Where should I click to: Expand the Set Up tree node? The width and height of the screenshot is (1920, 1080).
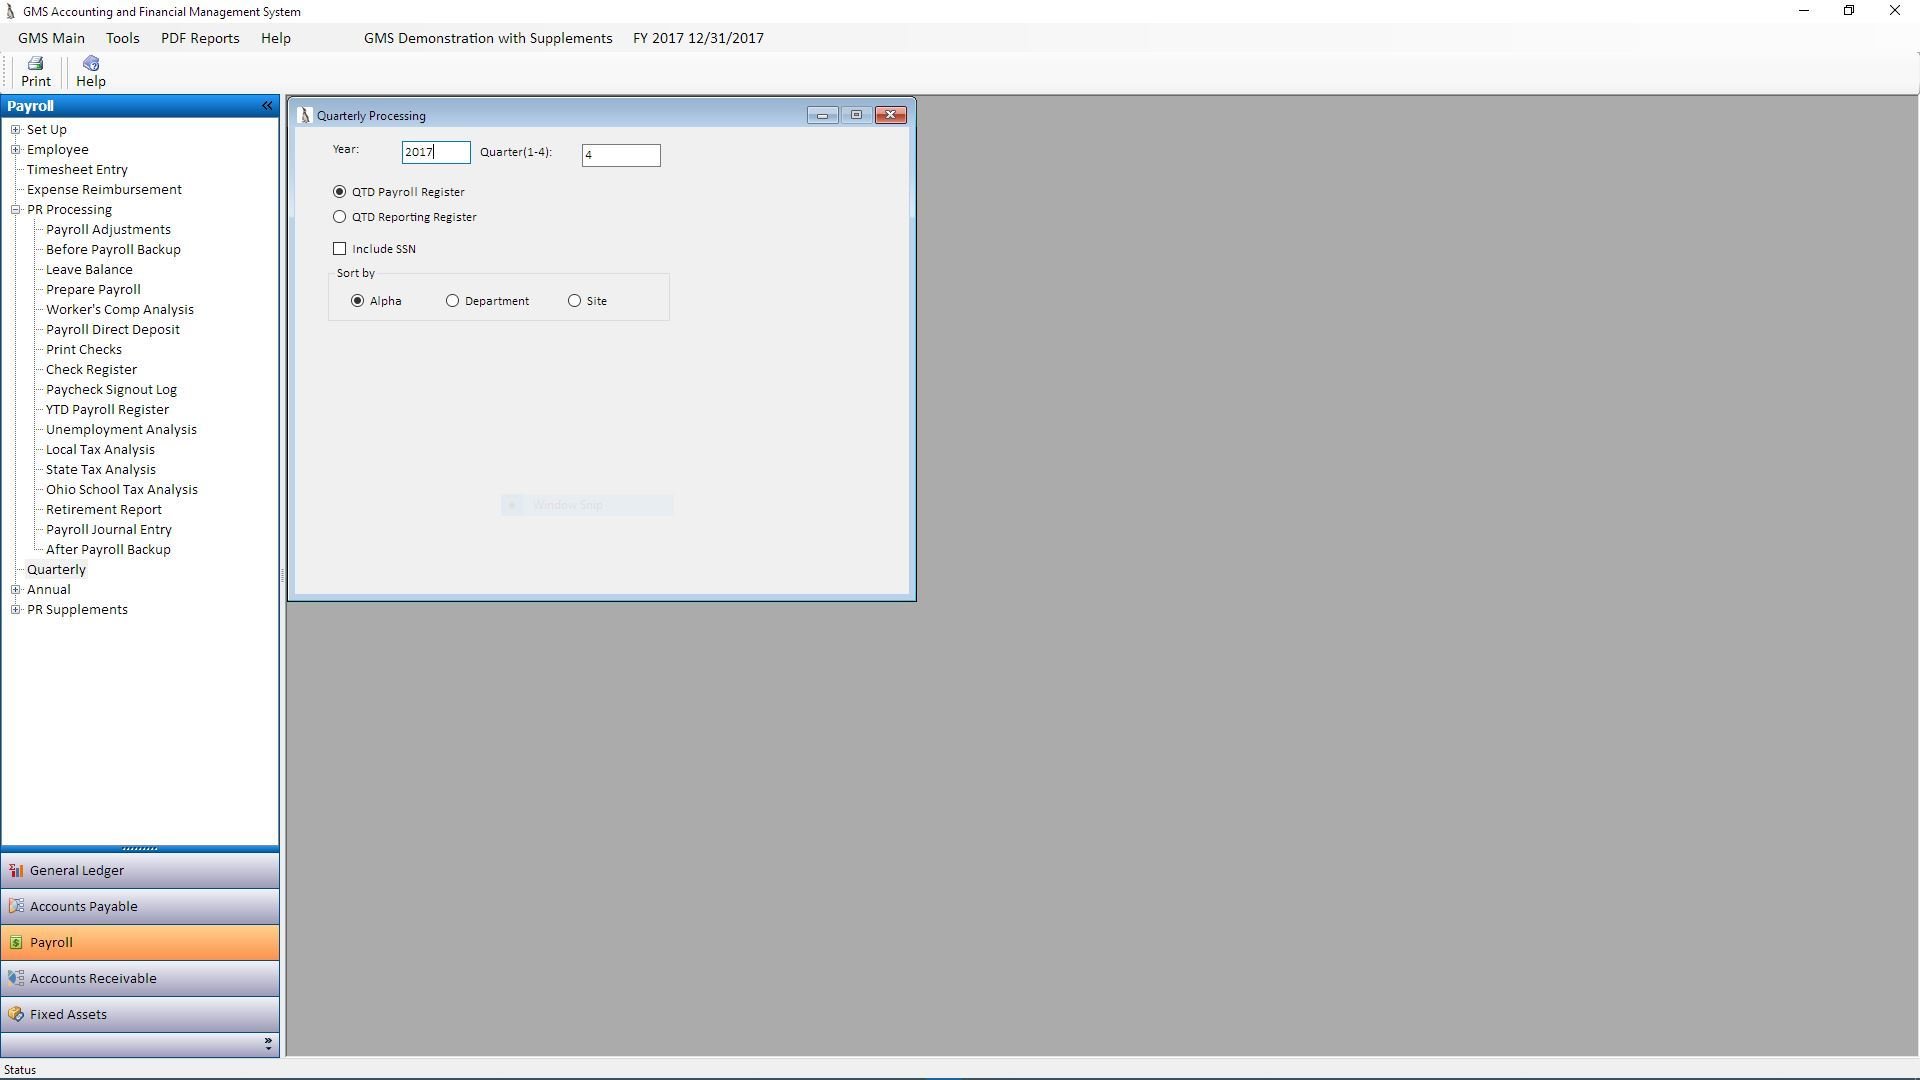coord(16,130)
